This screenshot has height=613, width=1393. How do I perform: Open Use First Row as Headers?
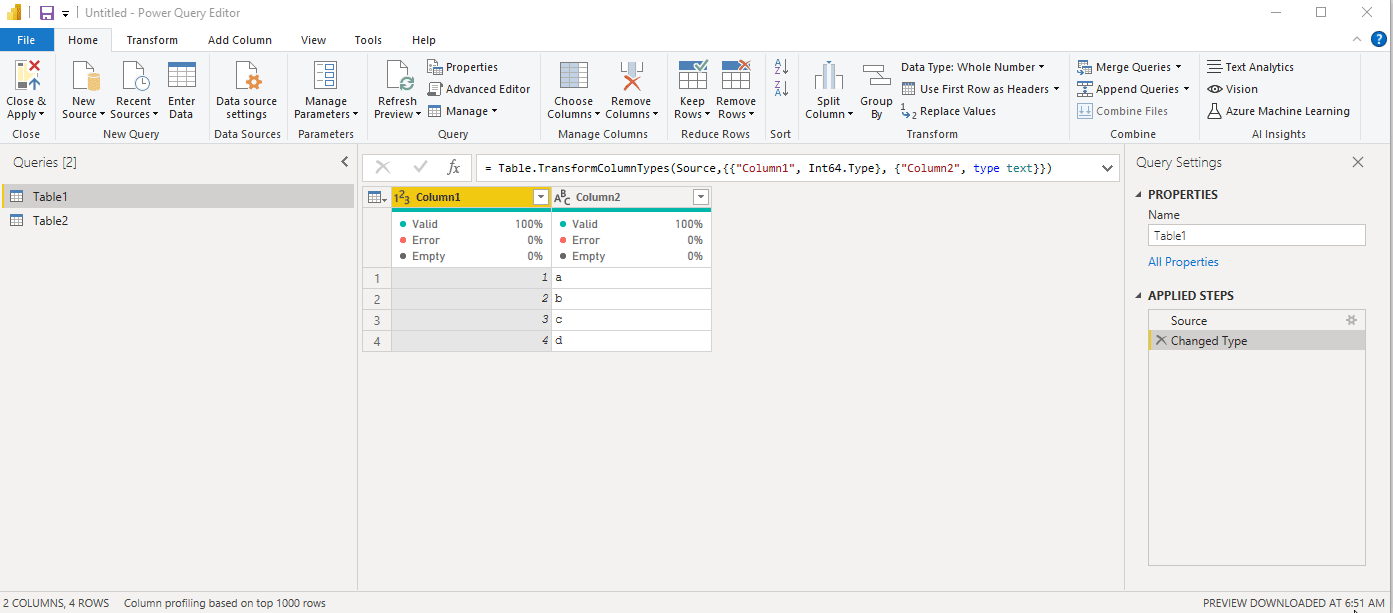(x=980, y=89)
